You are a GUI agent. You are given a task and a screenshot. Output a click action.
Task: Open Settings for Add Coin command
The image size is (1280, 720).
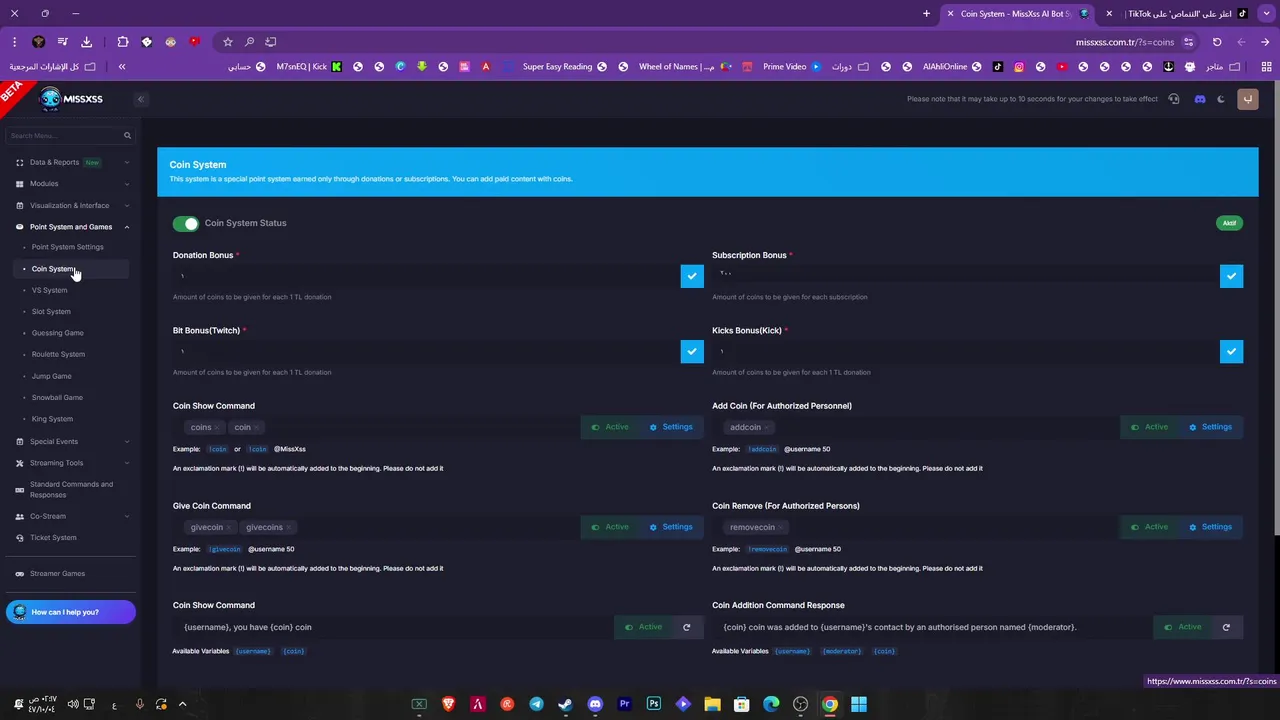point(1211,427)
